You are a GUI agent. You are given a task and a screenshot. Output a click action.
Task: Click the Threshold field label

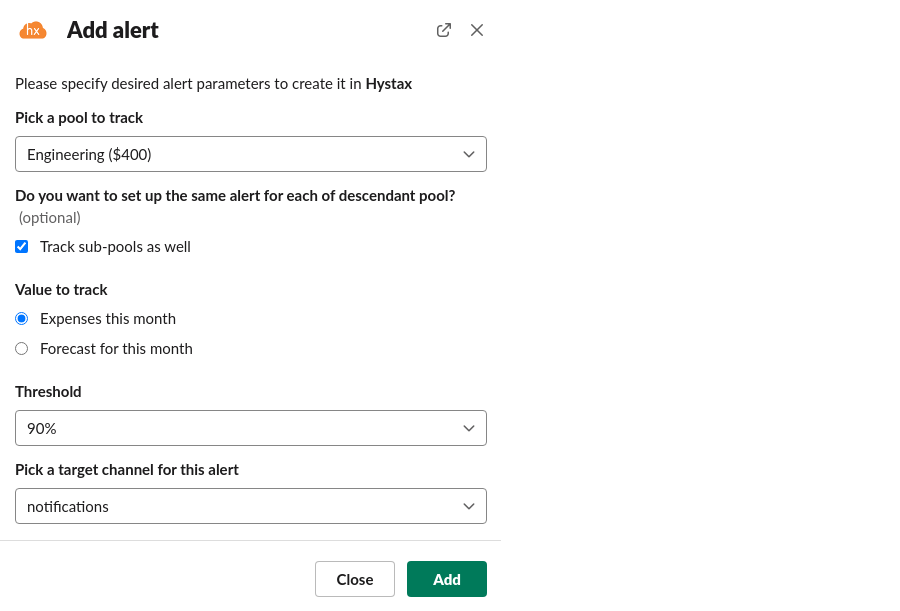tap(48, 392)
